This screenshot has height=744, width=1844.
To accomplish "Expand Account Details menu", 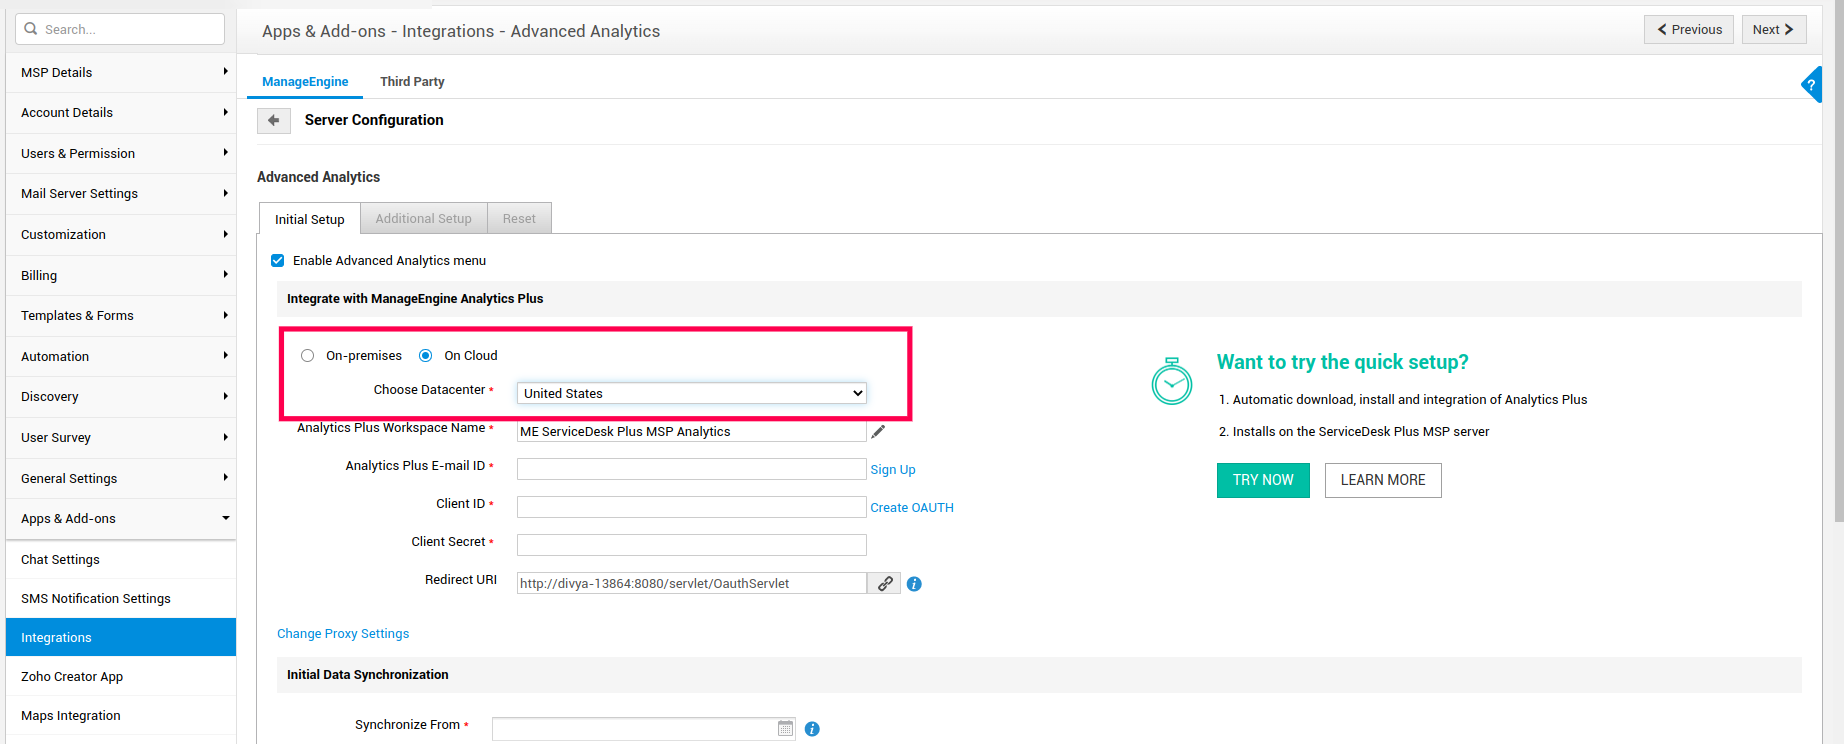I will (121, 113).
